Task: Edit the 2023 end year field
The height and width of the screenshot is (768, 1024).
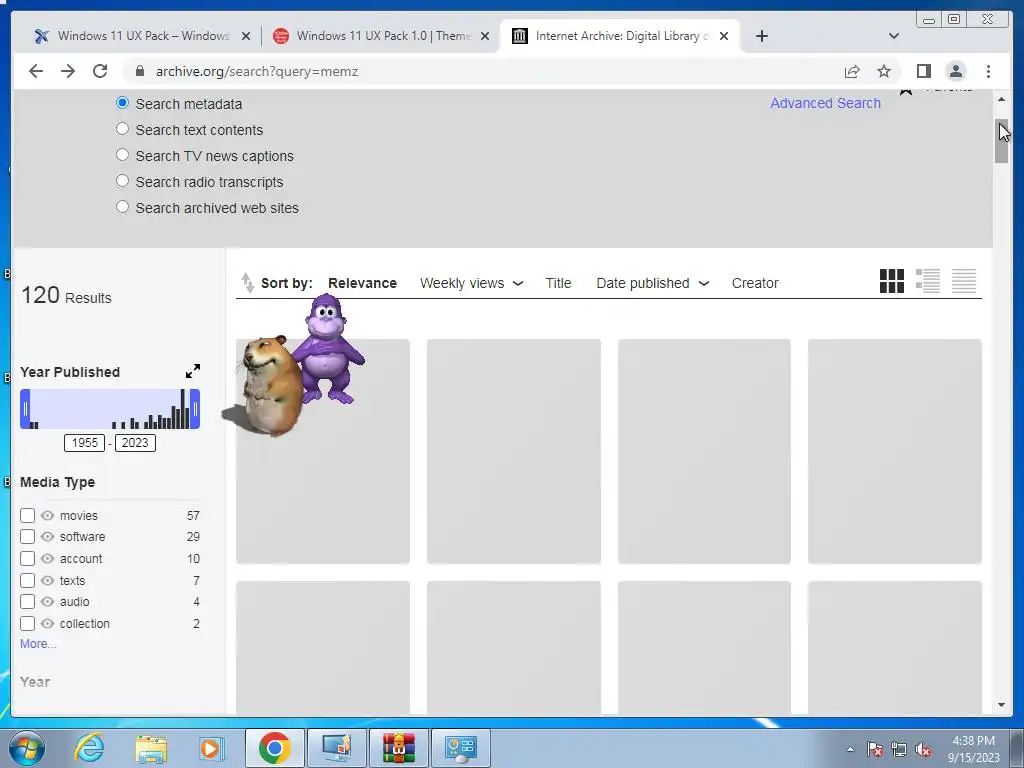Action: coord(135,443)
